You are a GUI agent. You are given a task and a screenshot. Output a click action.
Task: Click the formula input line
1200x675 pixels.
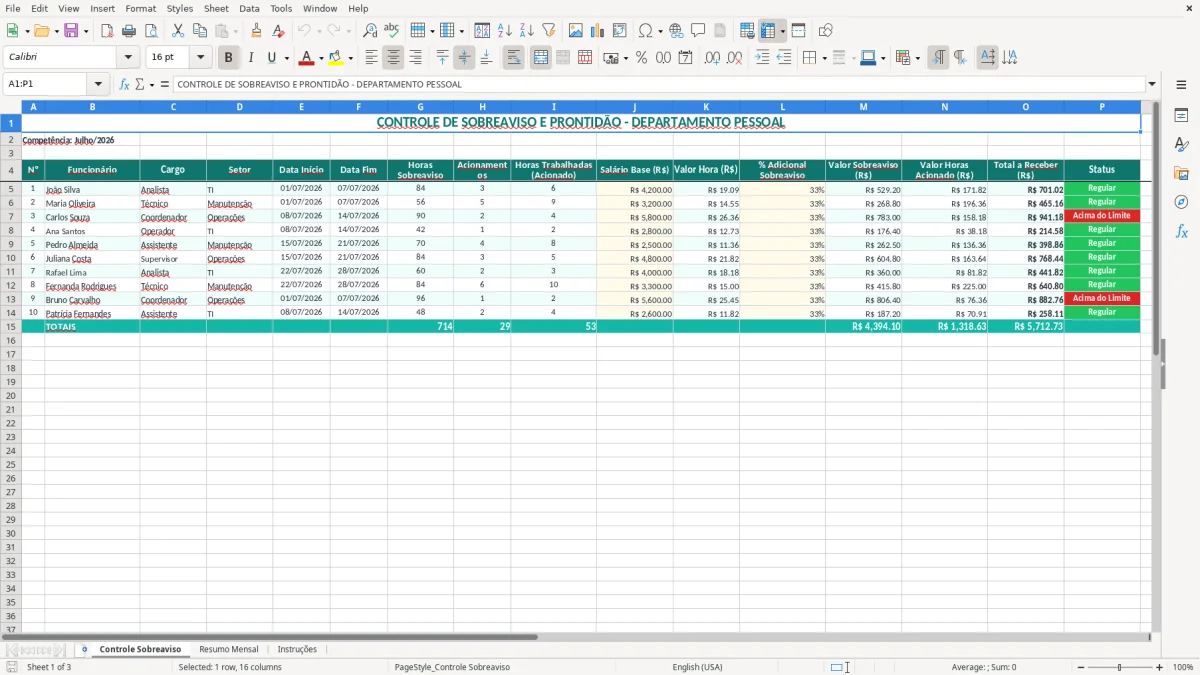click(658, 84)
